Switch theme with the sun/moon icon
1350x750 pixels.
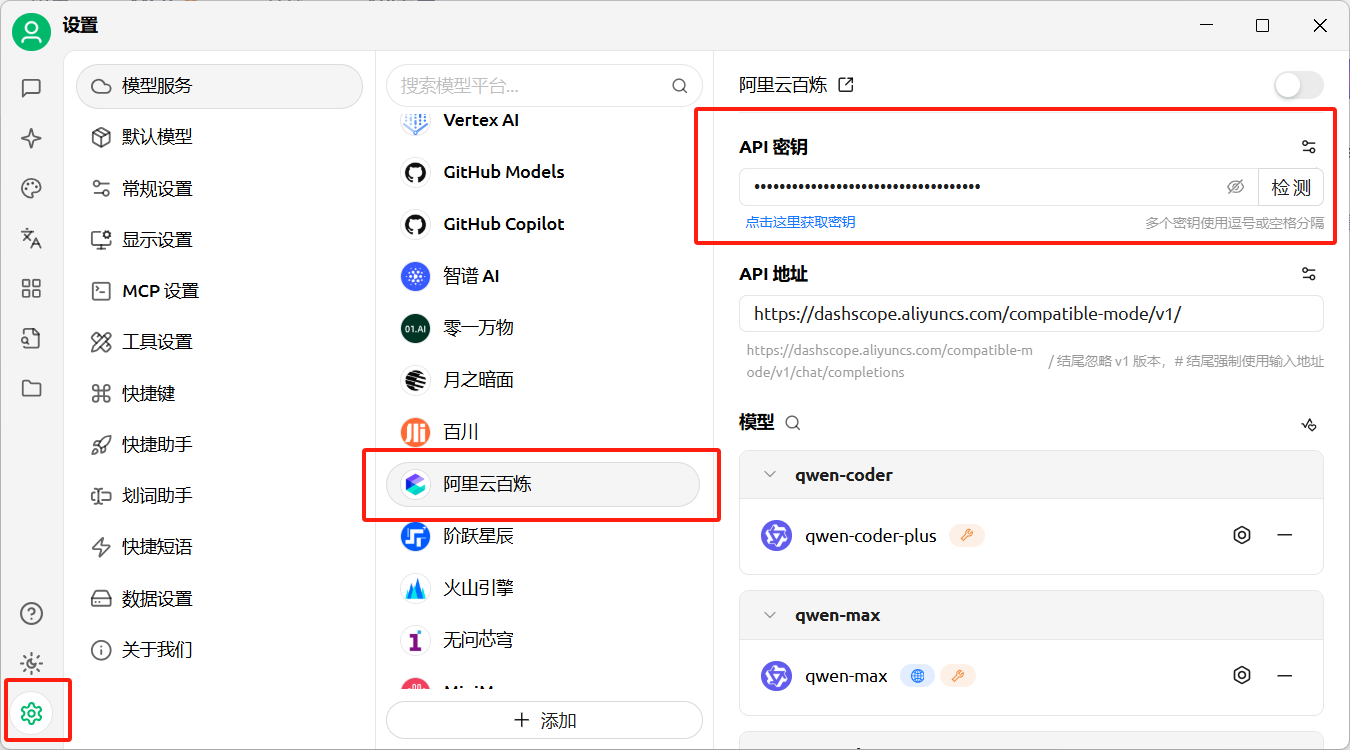tap(31, 663)
